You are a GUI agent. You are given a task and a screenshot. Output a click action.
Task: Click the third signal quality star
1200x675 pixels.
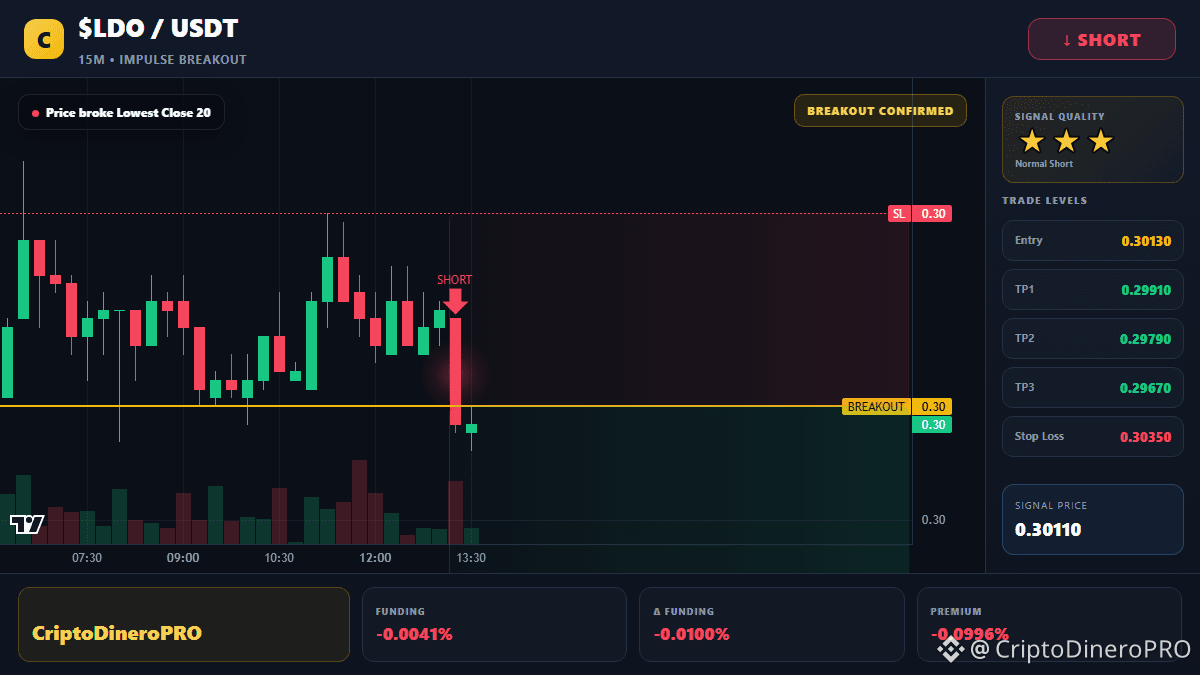[1100, 141]
